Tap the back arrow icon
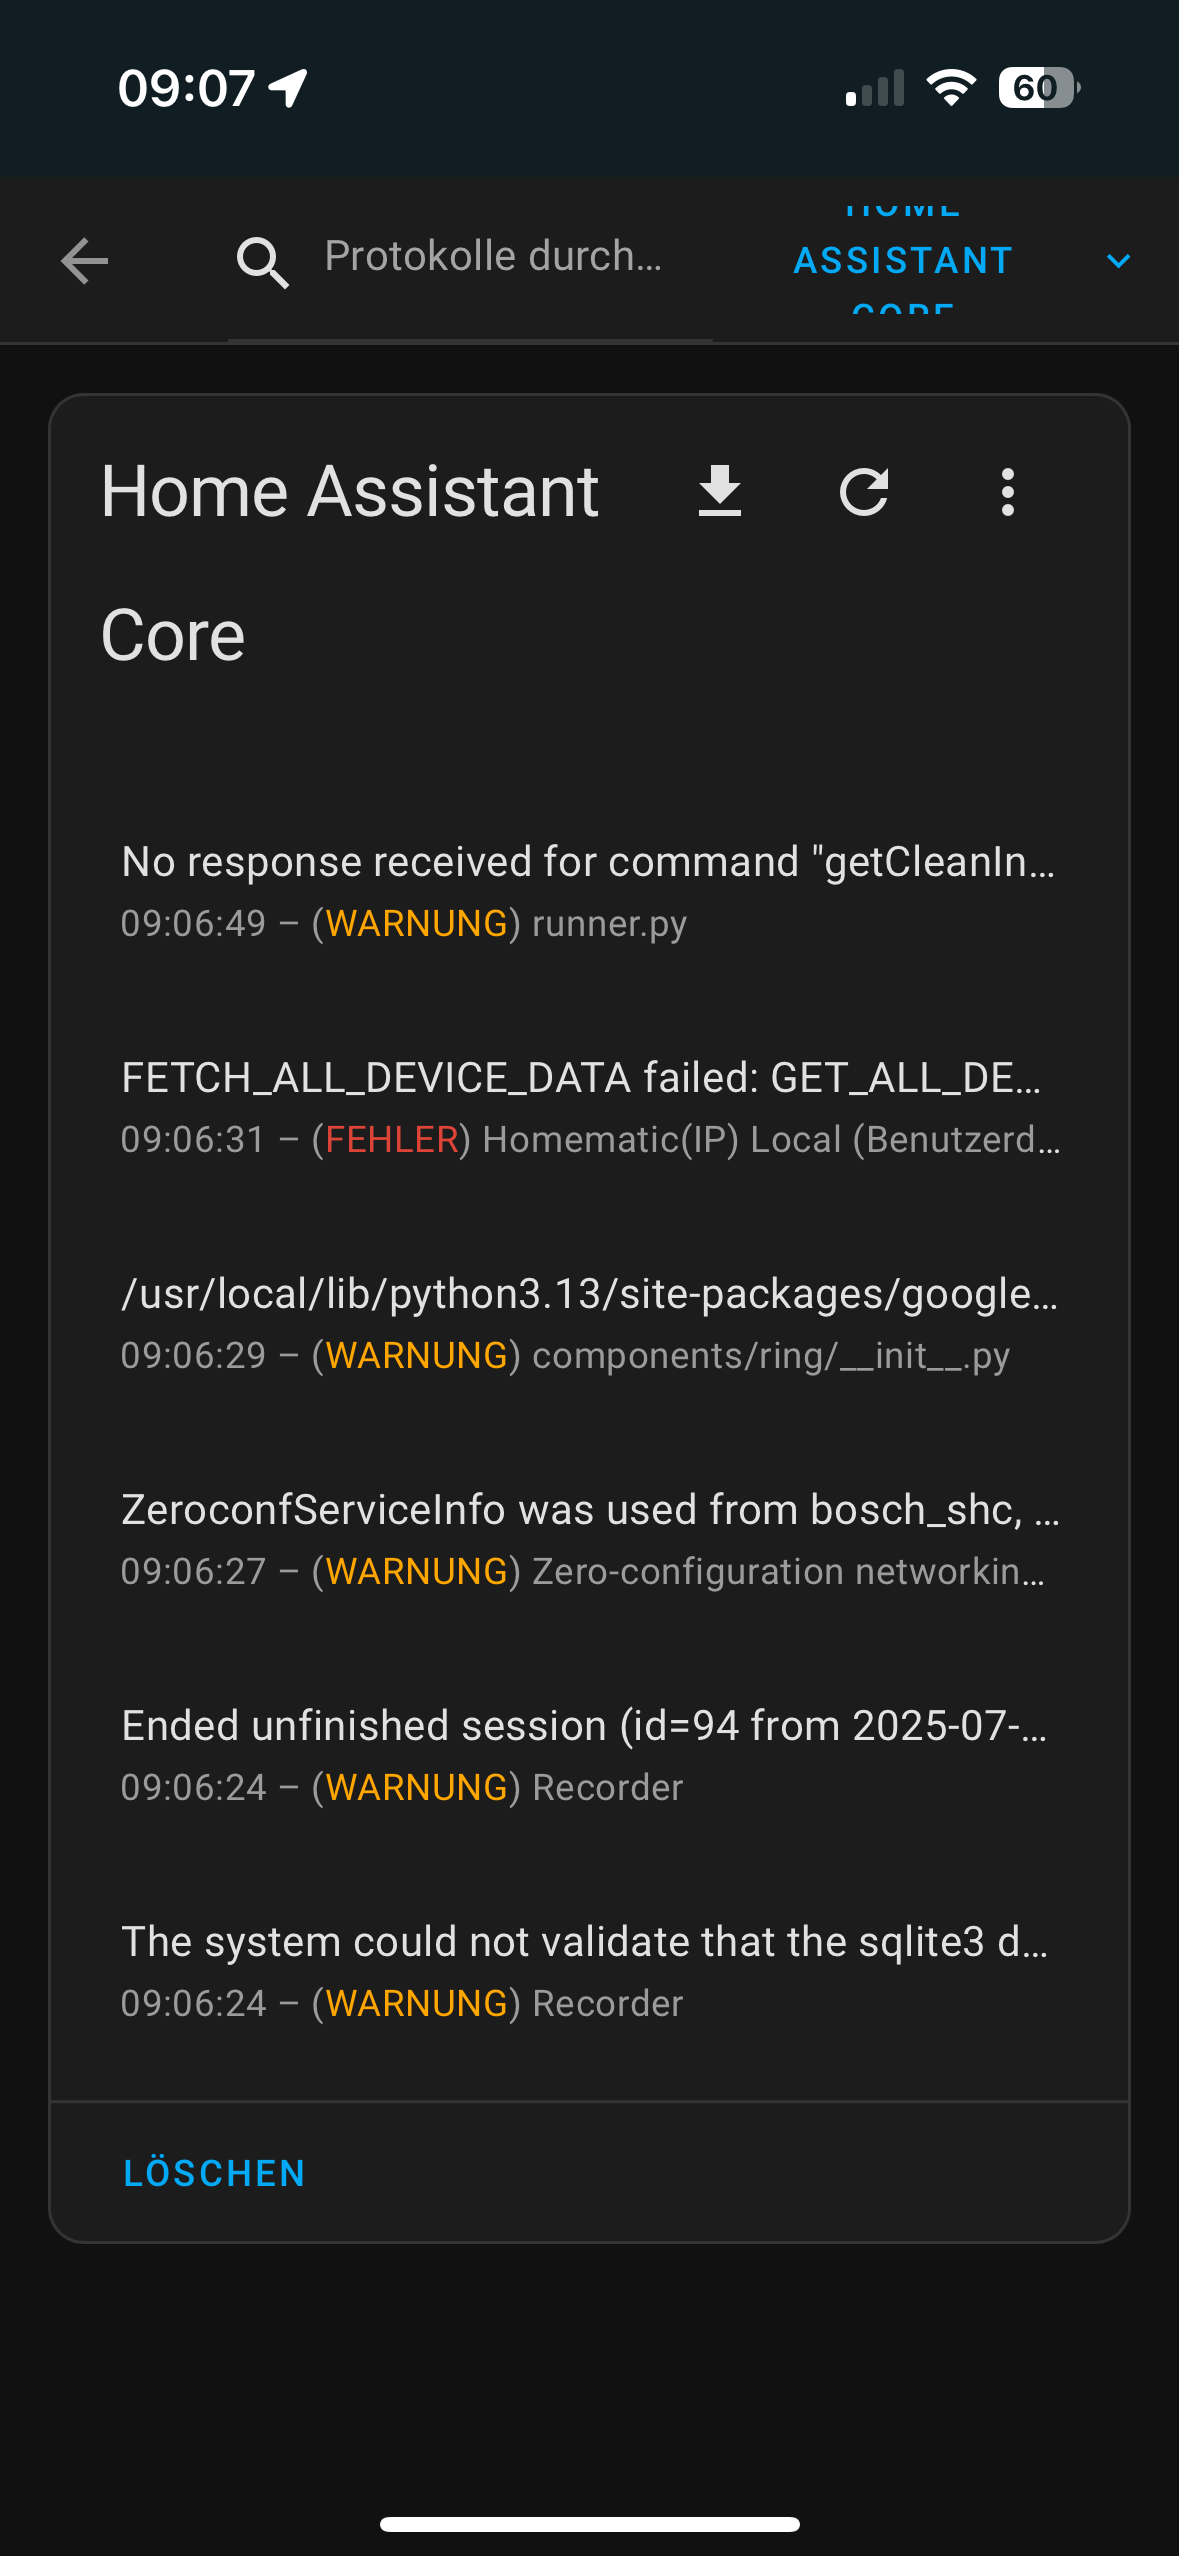This screenshot has height=2556, width=1179. [x=85, y=261]
